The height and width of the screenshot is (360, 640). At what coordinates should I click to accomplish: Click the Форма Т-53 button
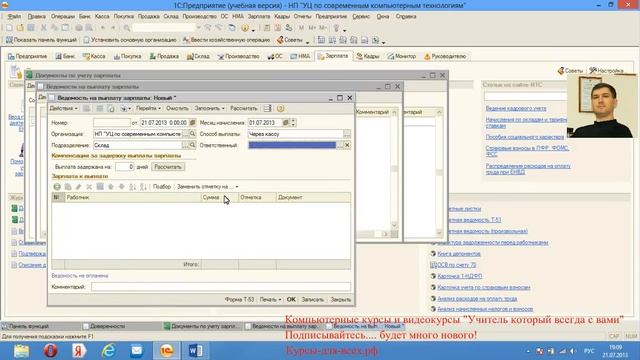(x=239, y=300)
